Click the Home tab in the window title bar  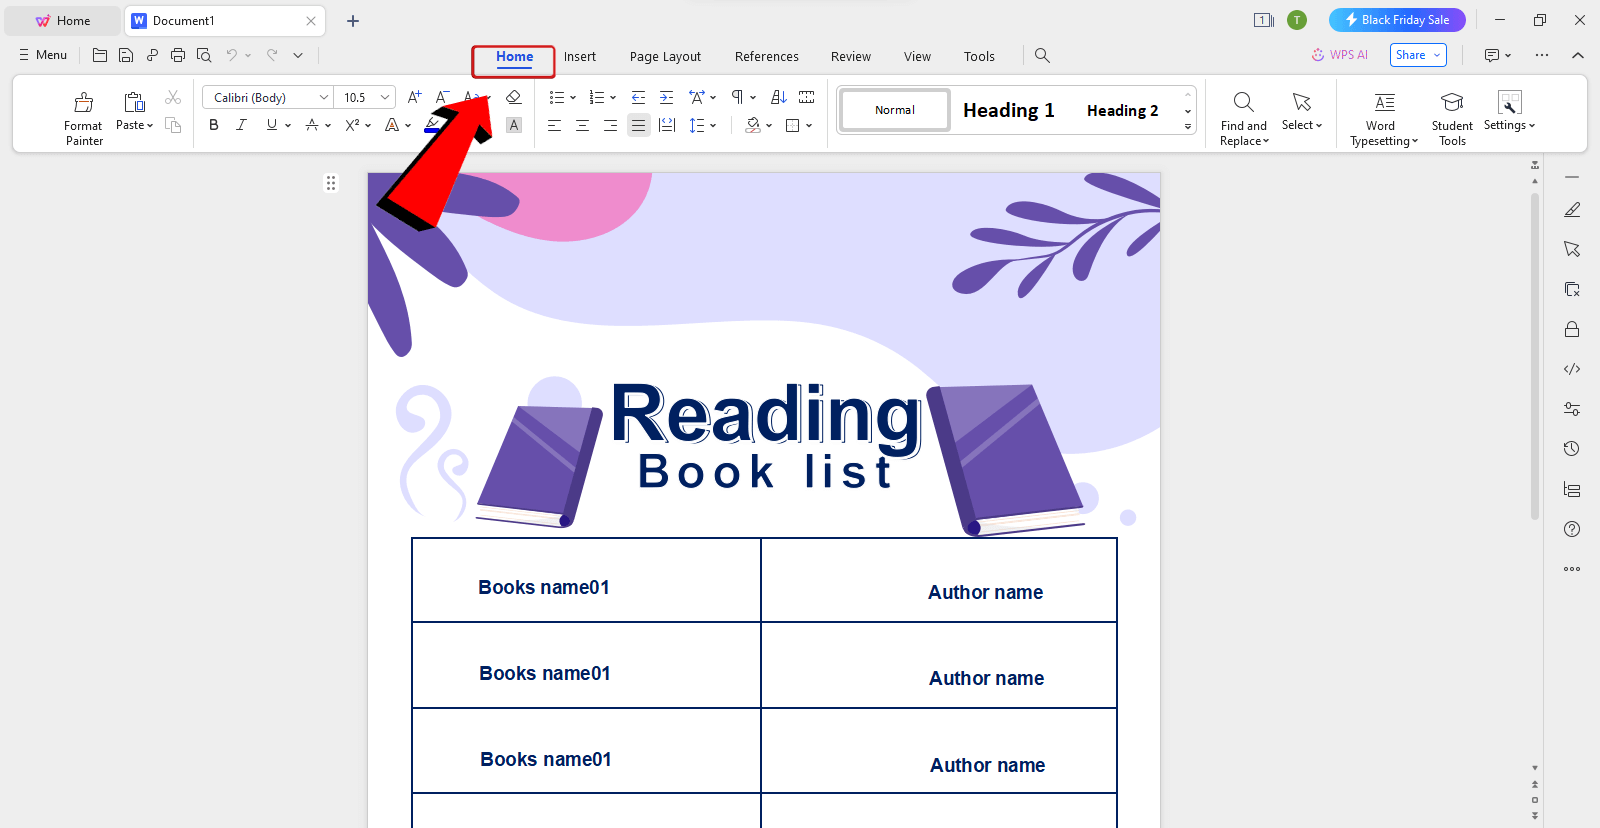63,20
